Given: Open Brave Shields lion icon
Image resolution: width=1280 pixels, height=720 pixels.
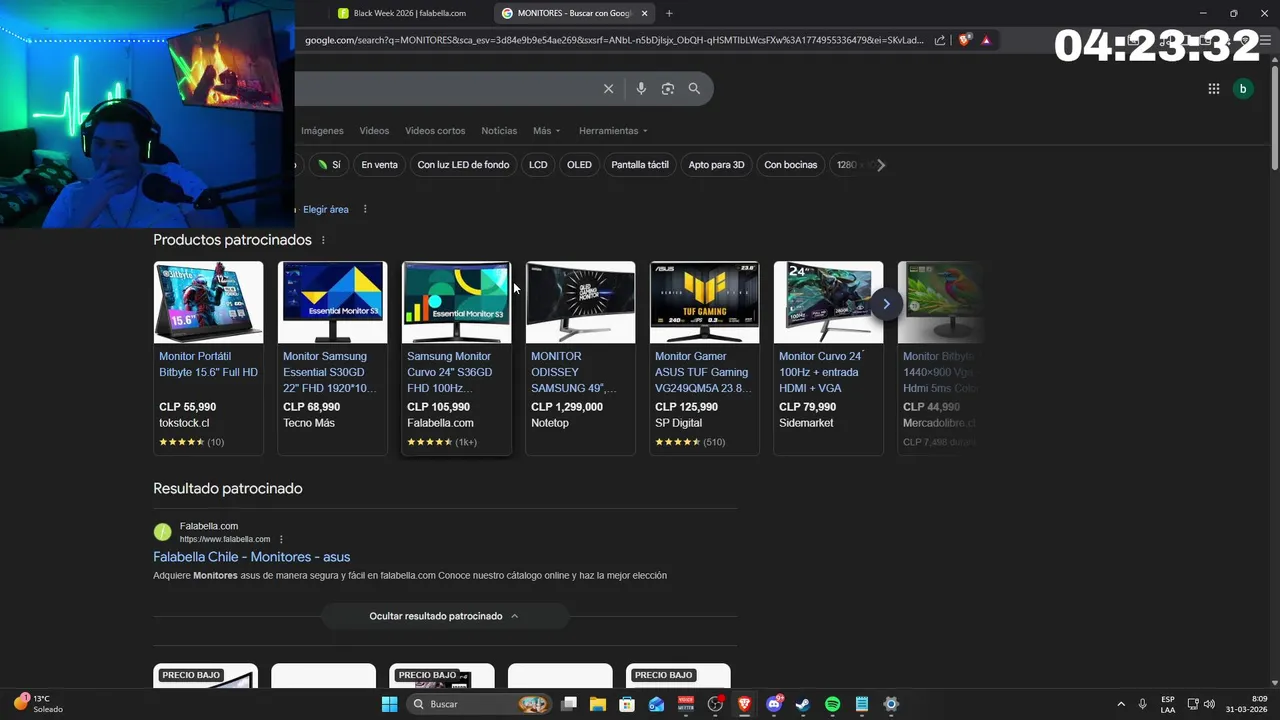Looking at the screenshot, I should (964, 41).
